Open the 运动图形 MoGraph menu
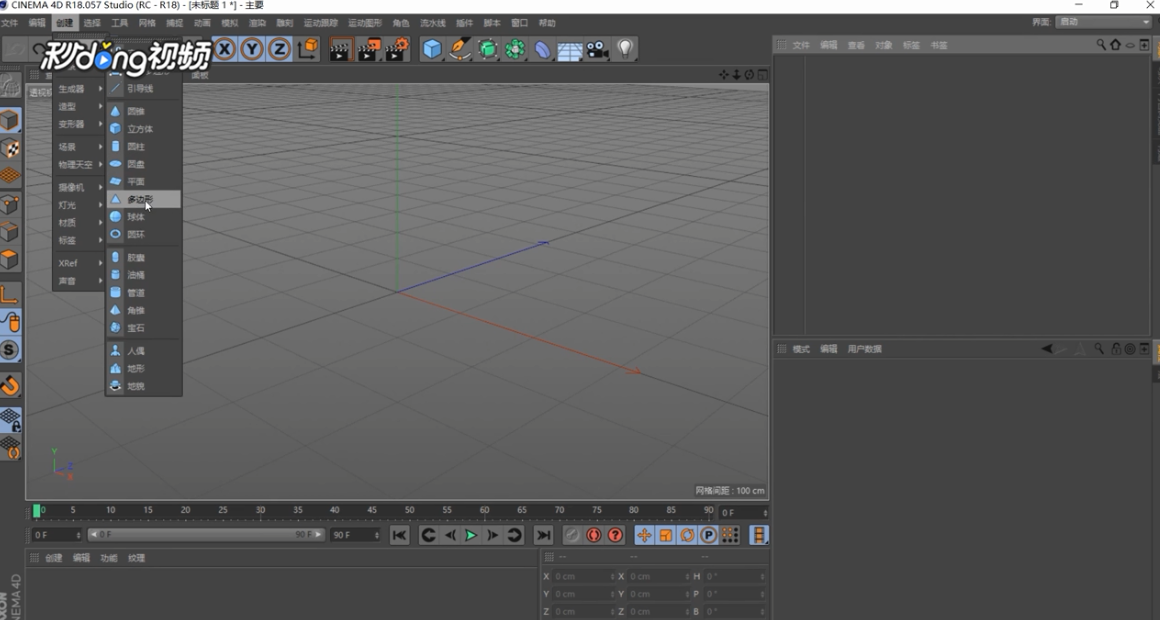 (x=365, y=23)
